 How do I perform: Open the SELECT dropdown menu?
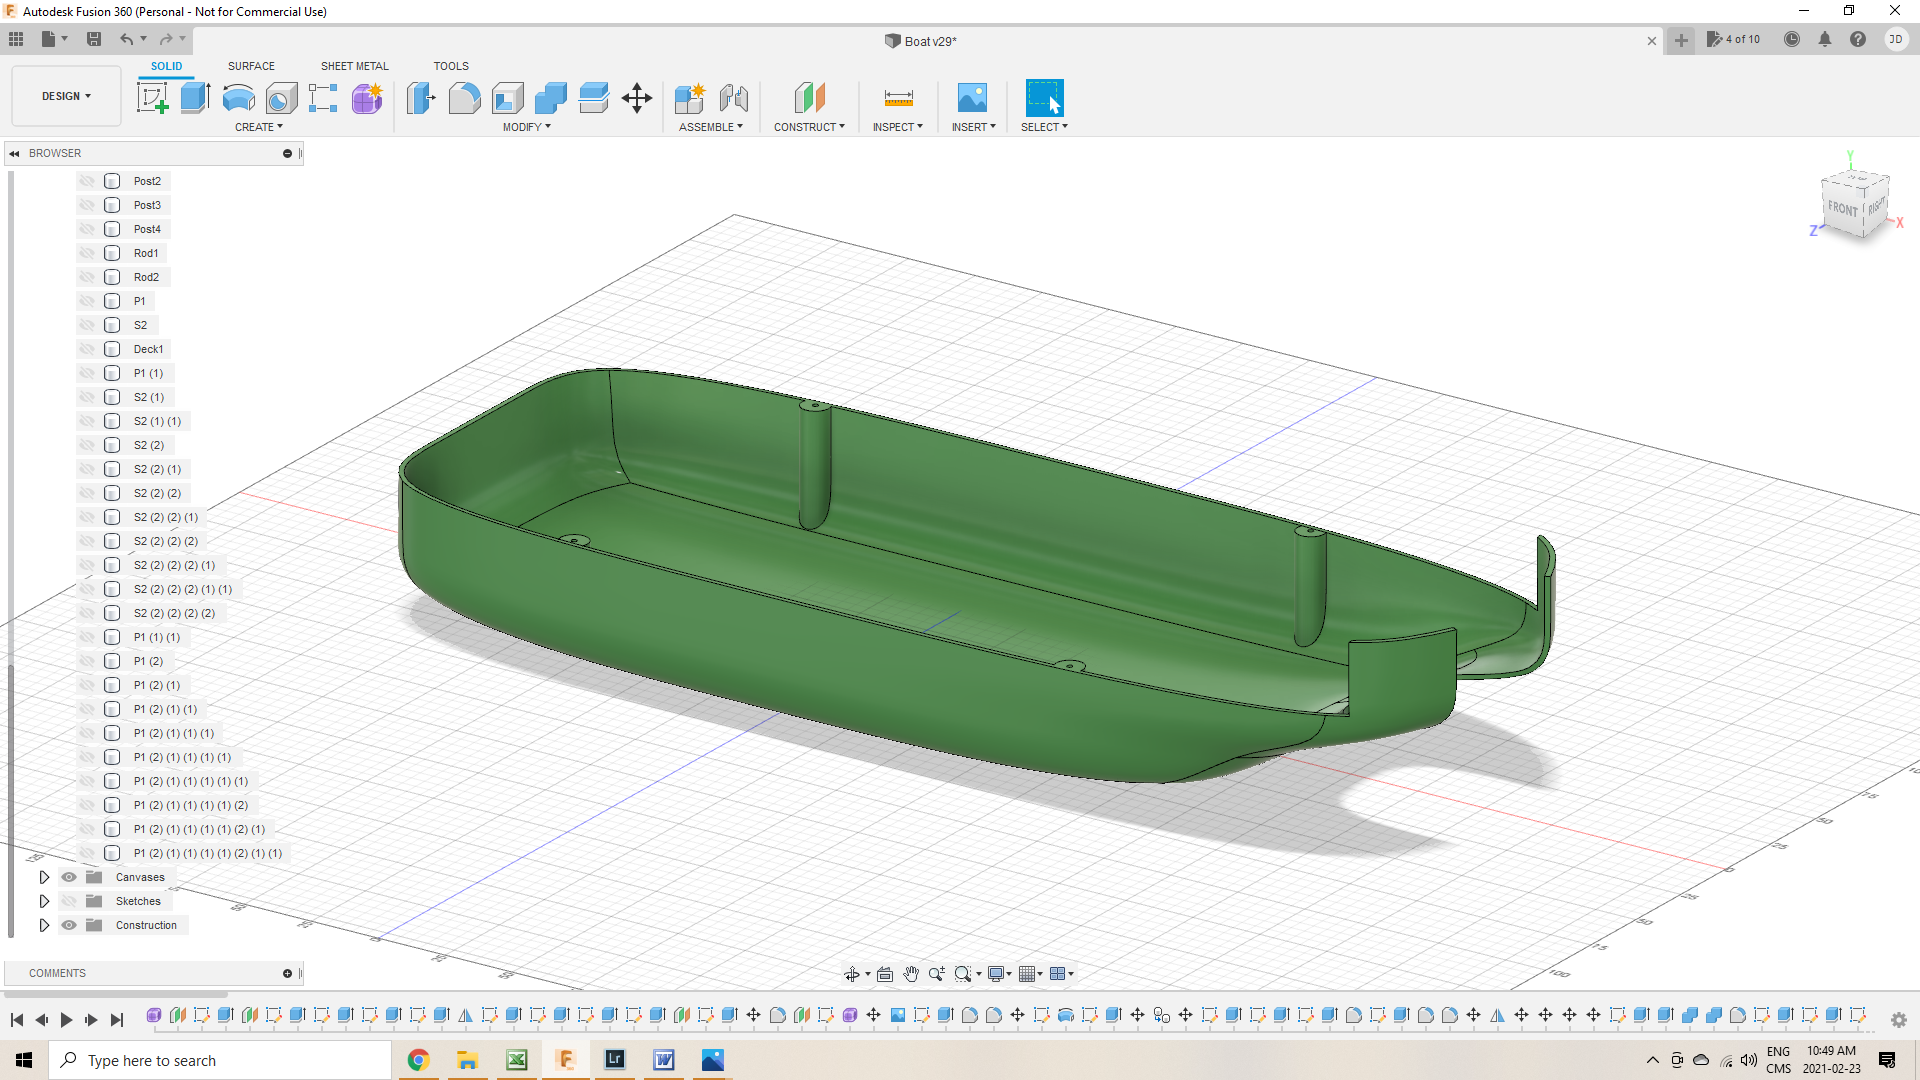coord(1044,127)
